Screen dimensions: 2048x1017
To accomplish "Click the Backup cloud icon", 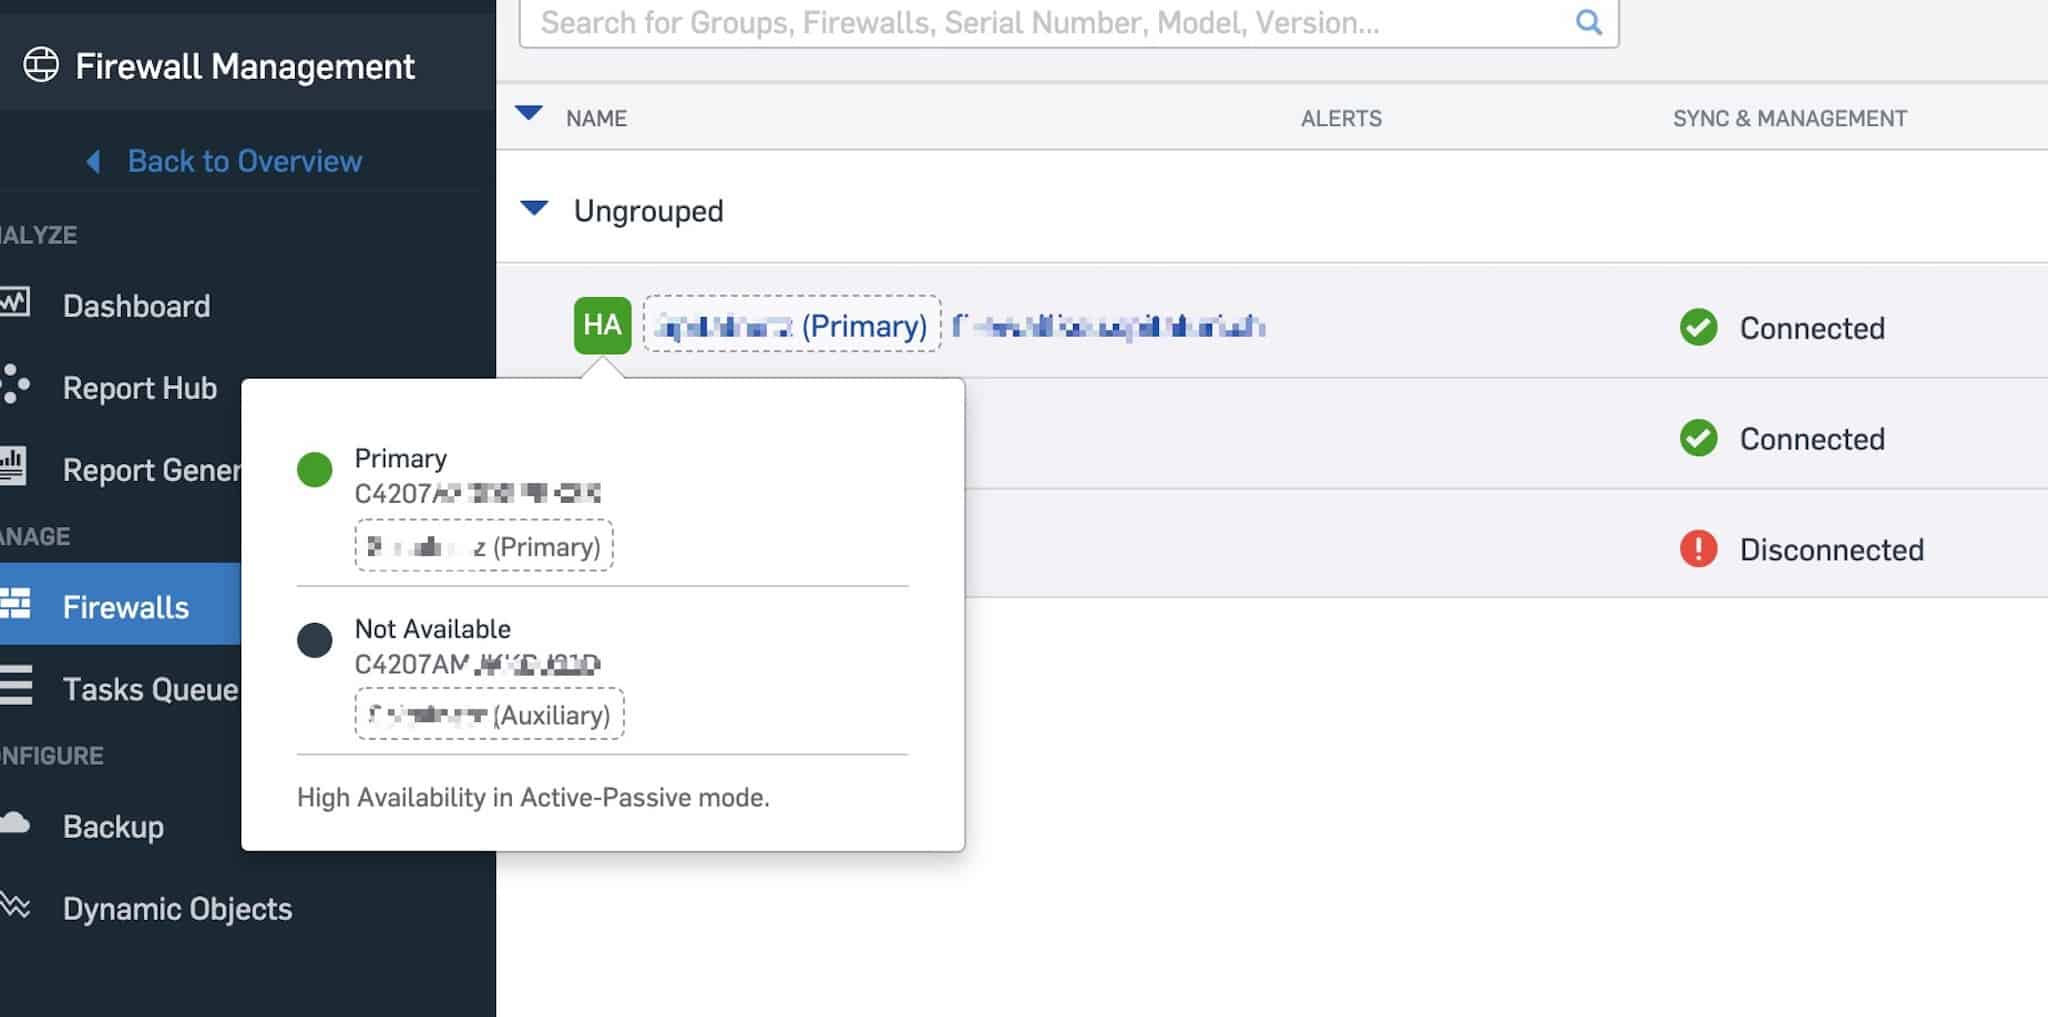I will (15, 824).
